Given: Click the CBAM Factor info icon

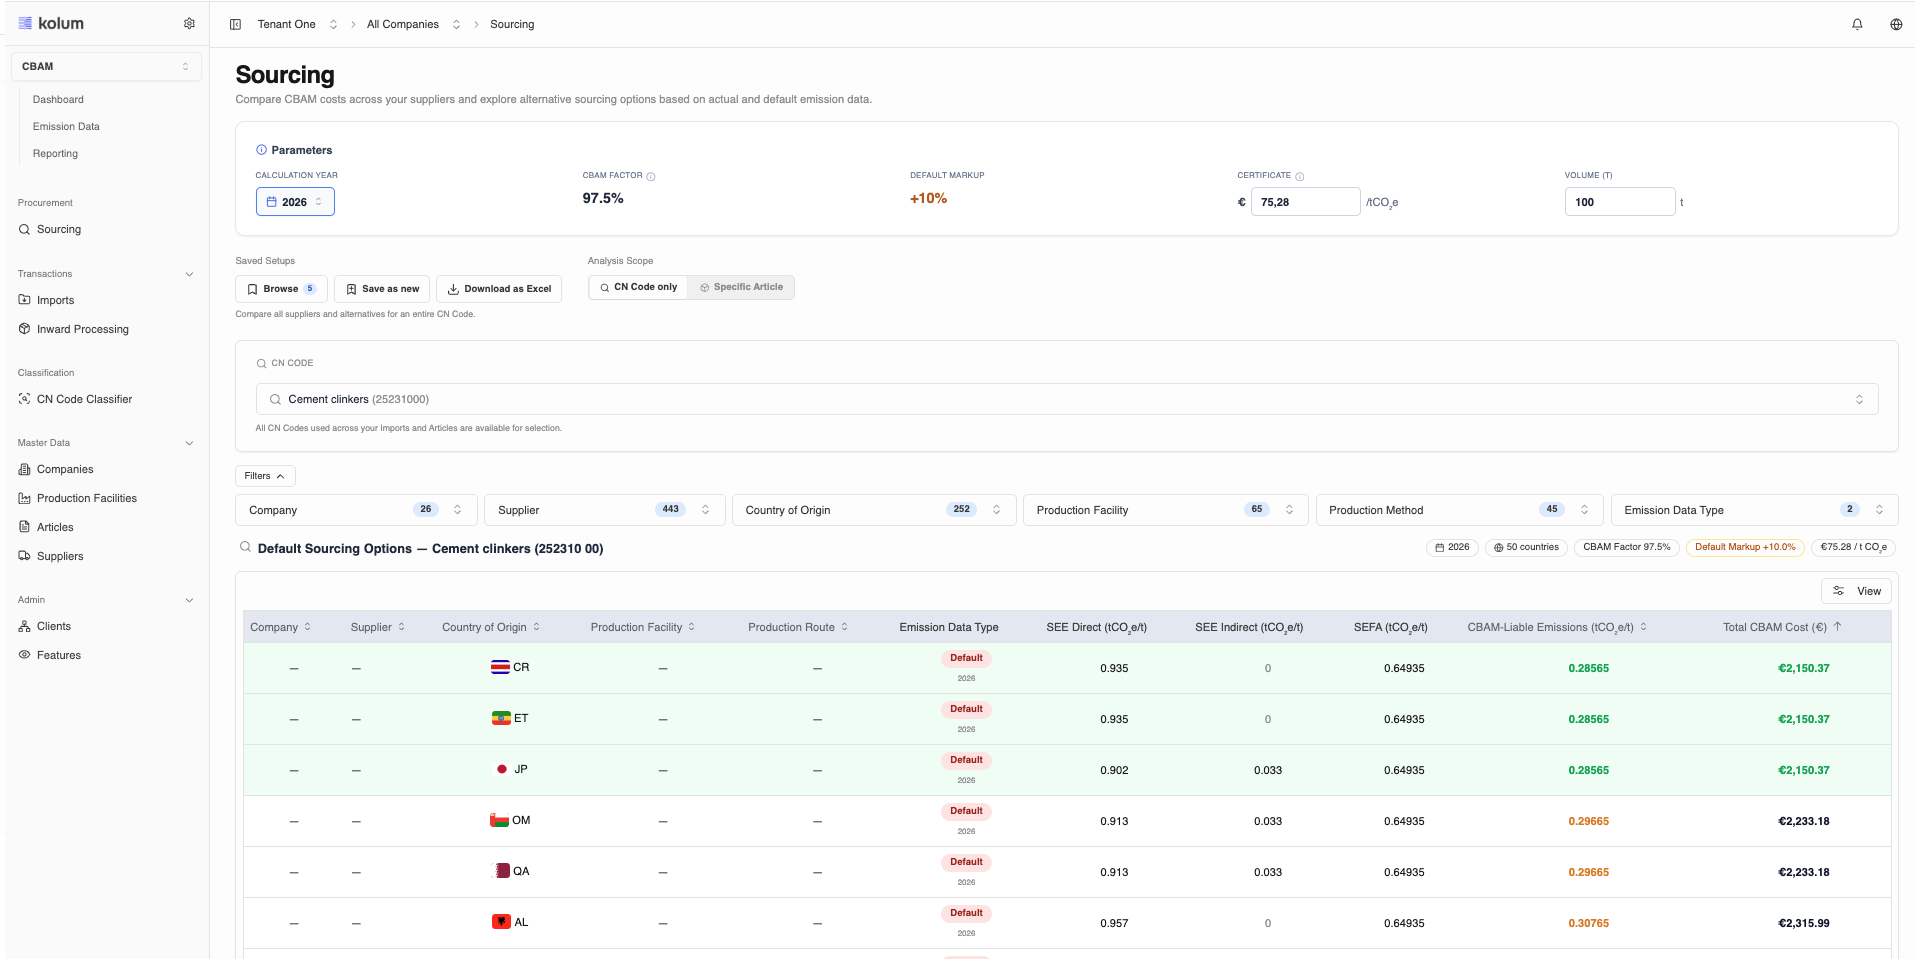Looking at the screenshot, I should (x=651, y=176).
